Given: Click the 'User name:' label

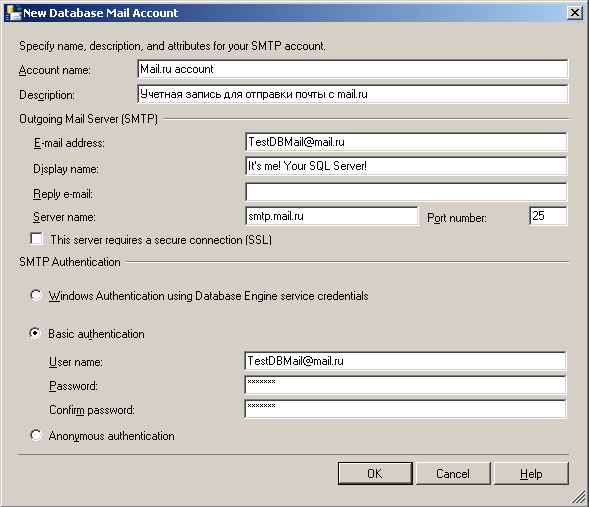Looking at the screenshot, I should tap(76, 362).
